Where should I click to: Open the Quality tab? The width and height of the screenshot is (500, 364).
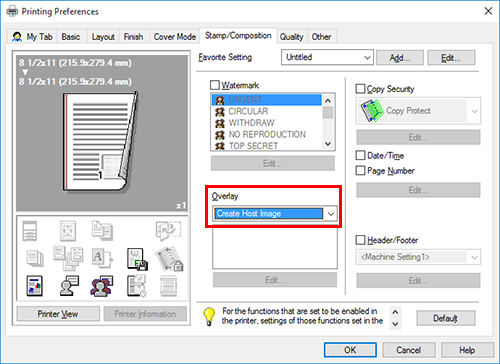(x=292, y=37)
